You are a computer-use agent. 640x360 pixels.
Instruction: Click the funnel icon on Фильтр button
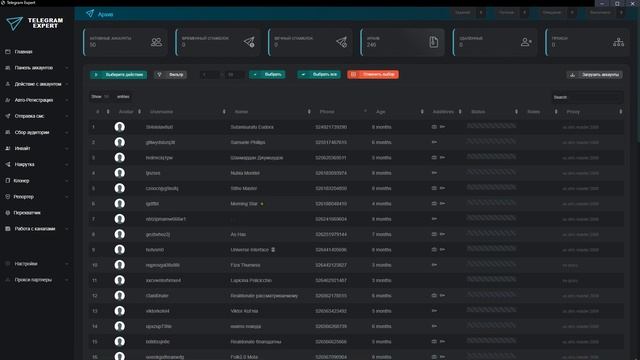tap(160, 75)
